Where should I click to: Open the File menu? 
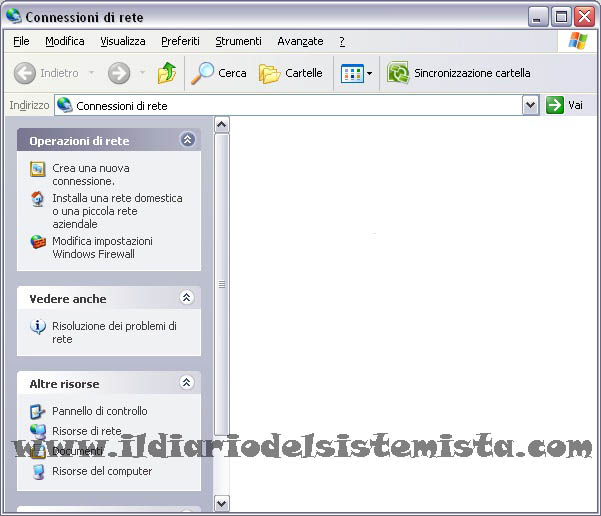pyautogui.click(x=21, y=41)
